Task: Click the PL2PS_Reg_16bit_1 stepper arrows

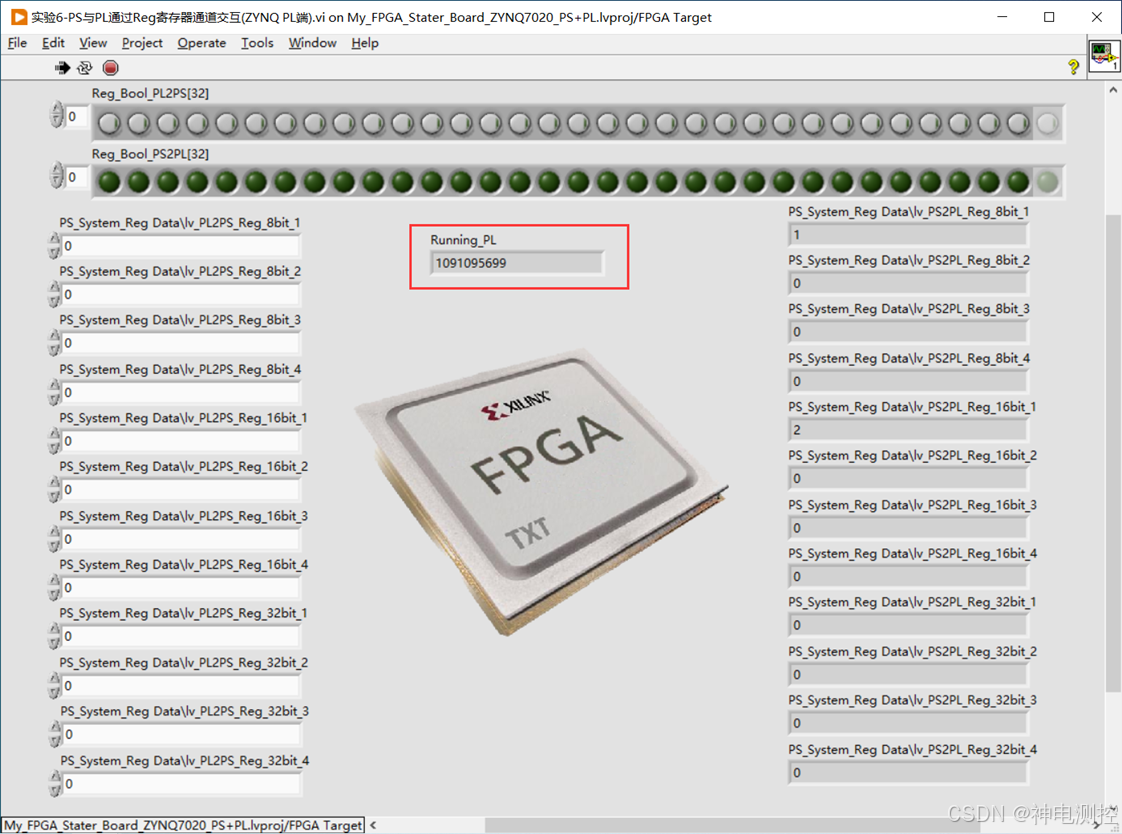Action: tap(54, 441)
